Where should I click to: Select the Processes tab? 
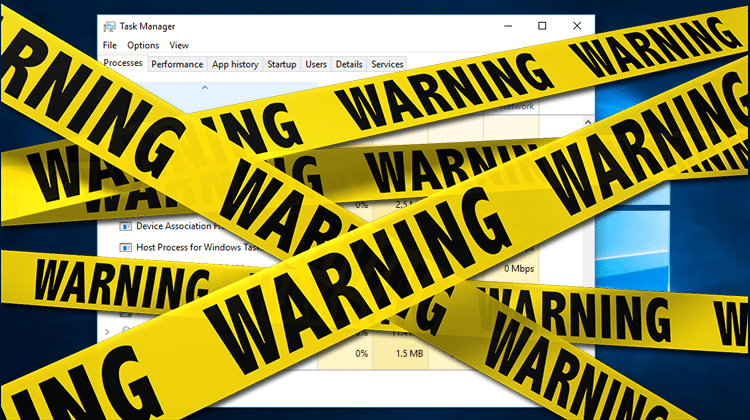tap(123, 64)
